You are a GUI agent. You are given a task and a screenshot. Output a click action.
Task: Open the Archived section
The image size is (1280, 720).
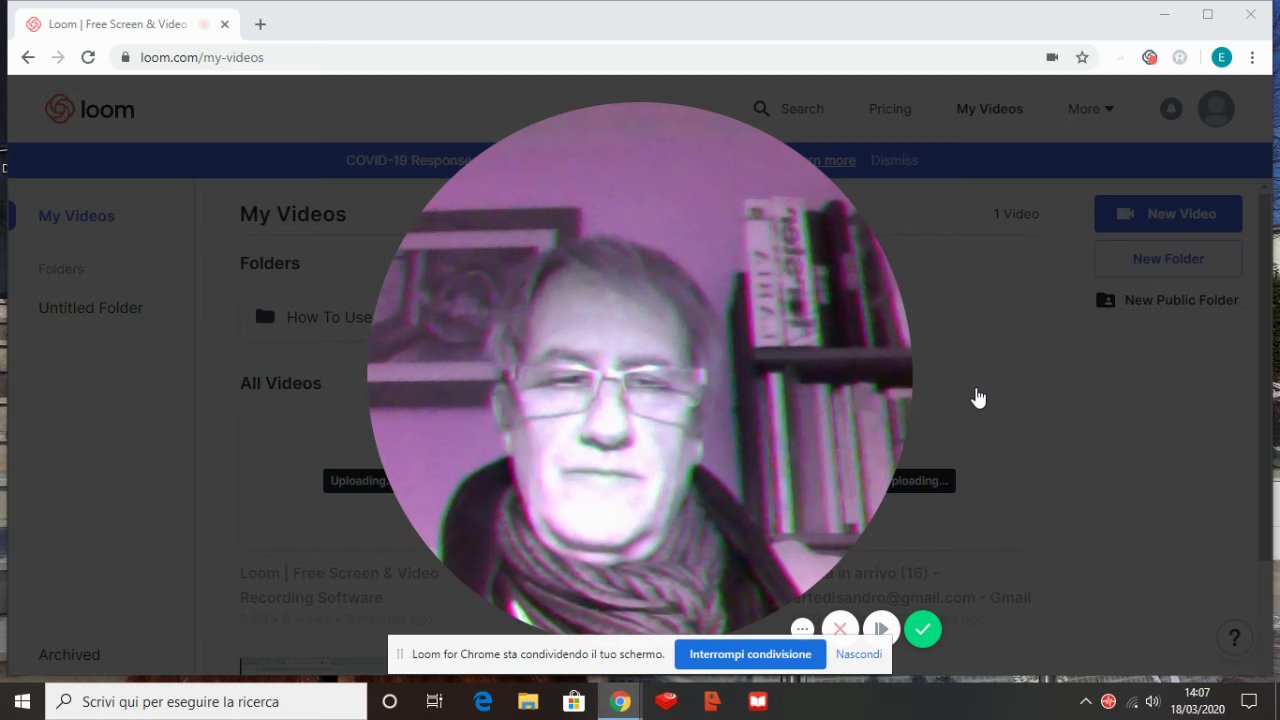point(69,655)
